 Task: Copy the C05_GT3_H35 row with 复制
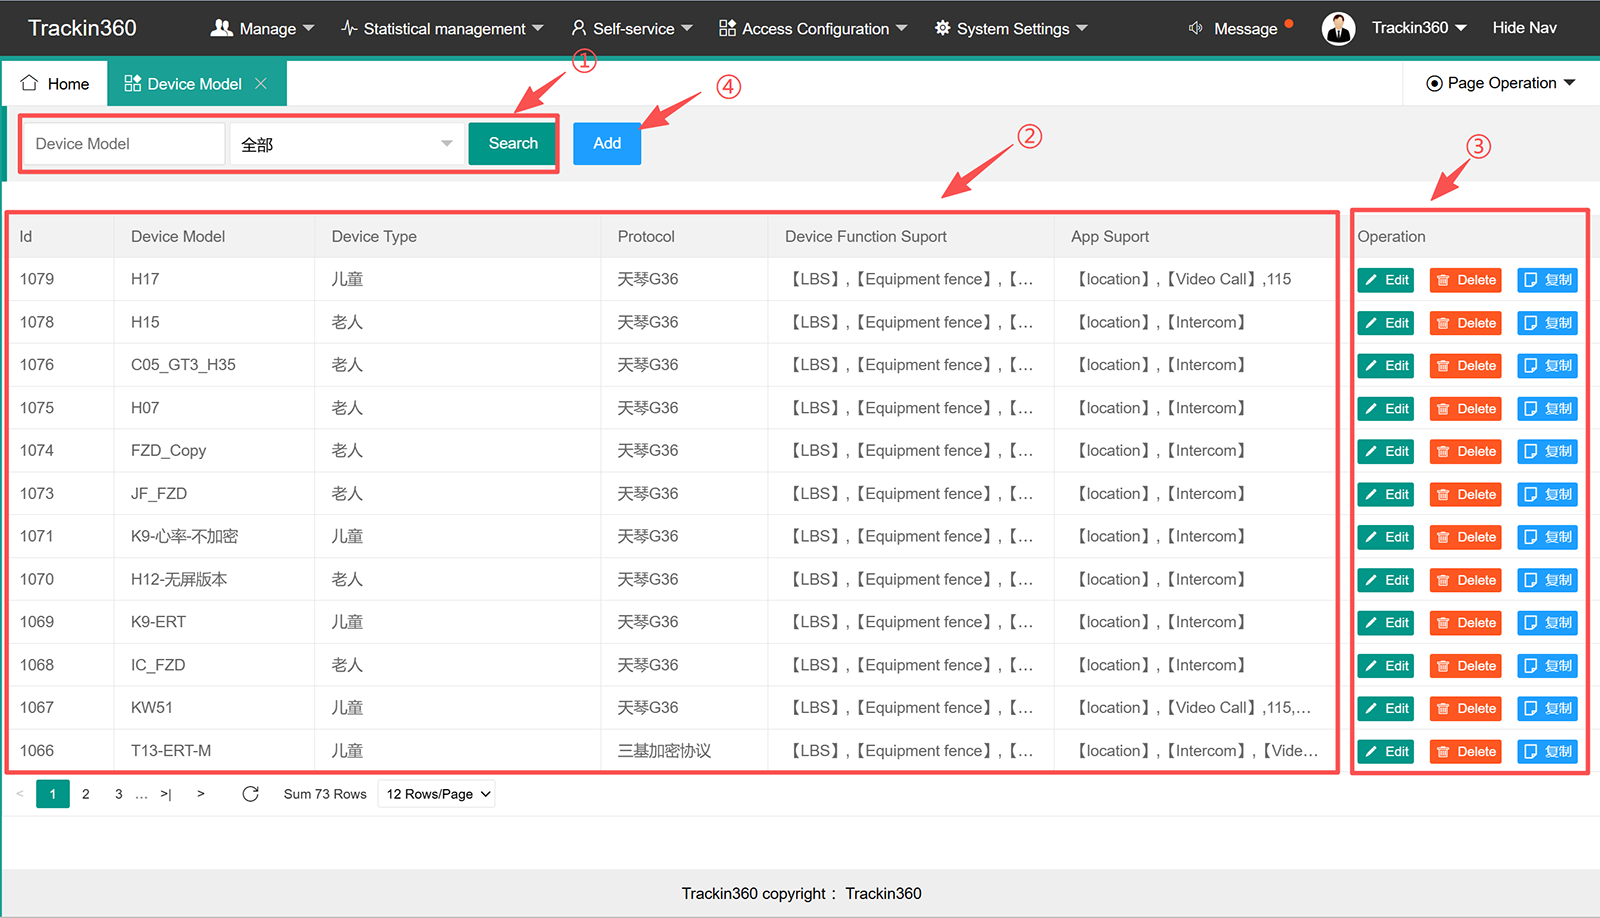click(1547, 366)
